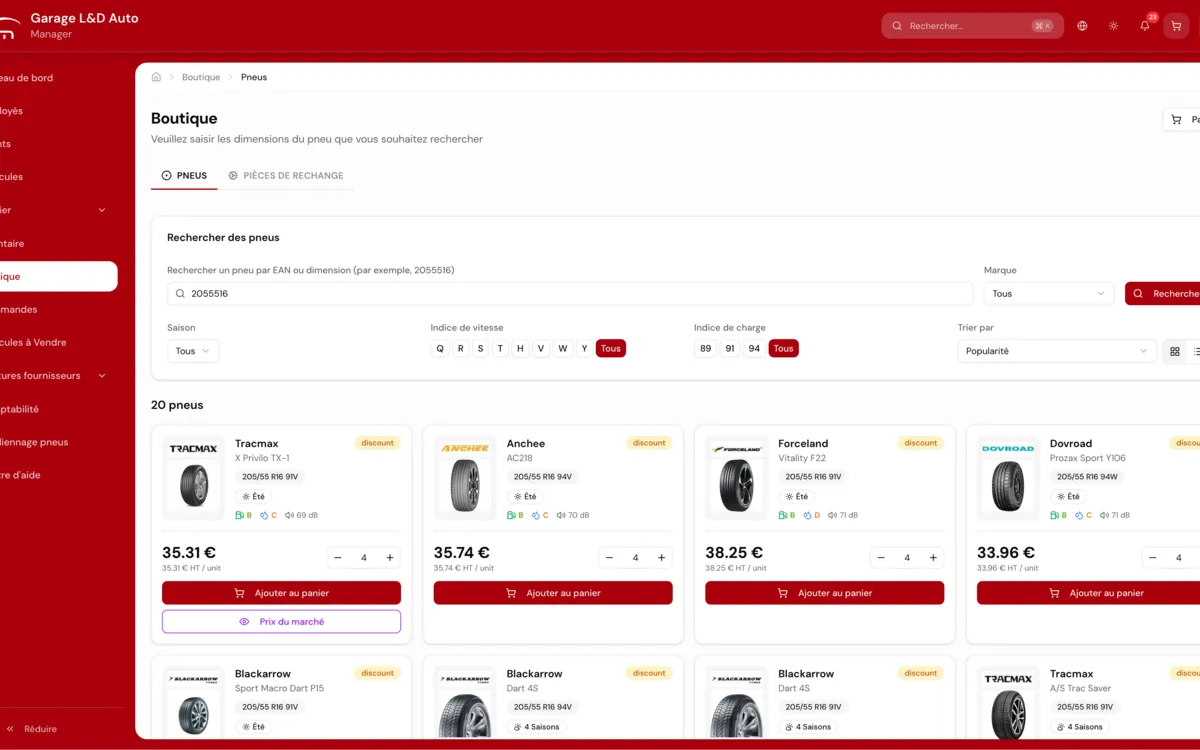Select speed index R

coord(460,349)
